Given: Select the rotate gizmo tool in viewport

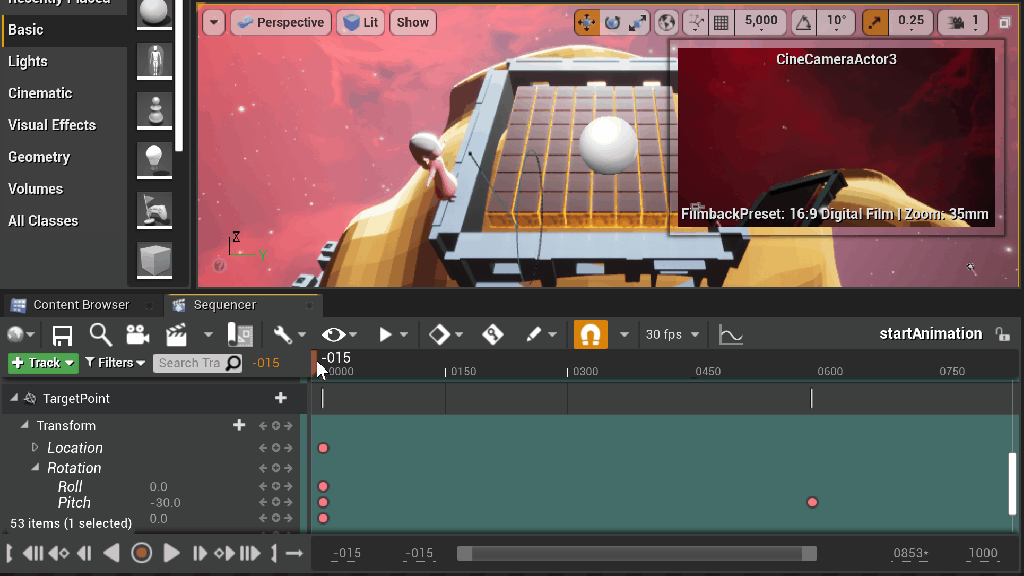Looking at the screenshot, I should click(612, 21).
